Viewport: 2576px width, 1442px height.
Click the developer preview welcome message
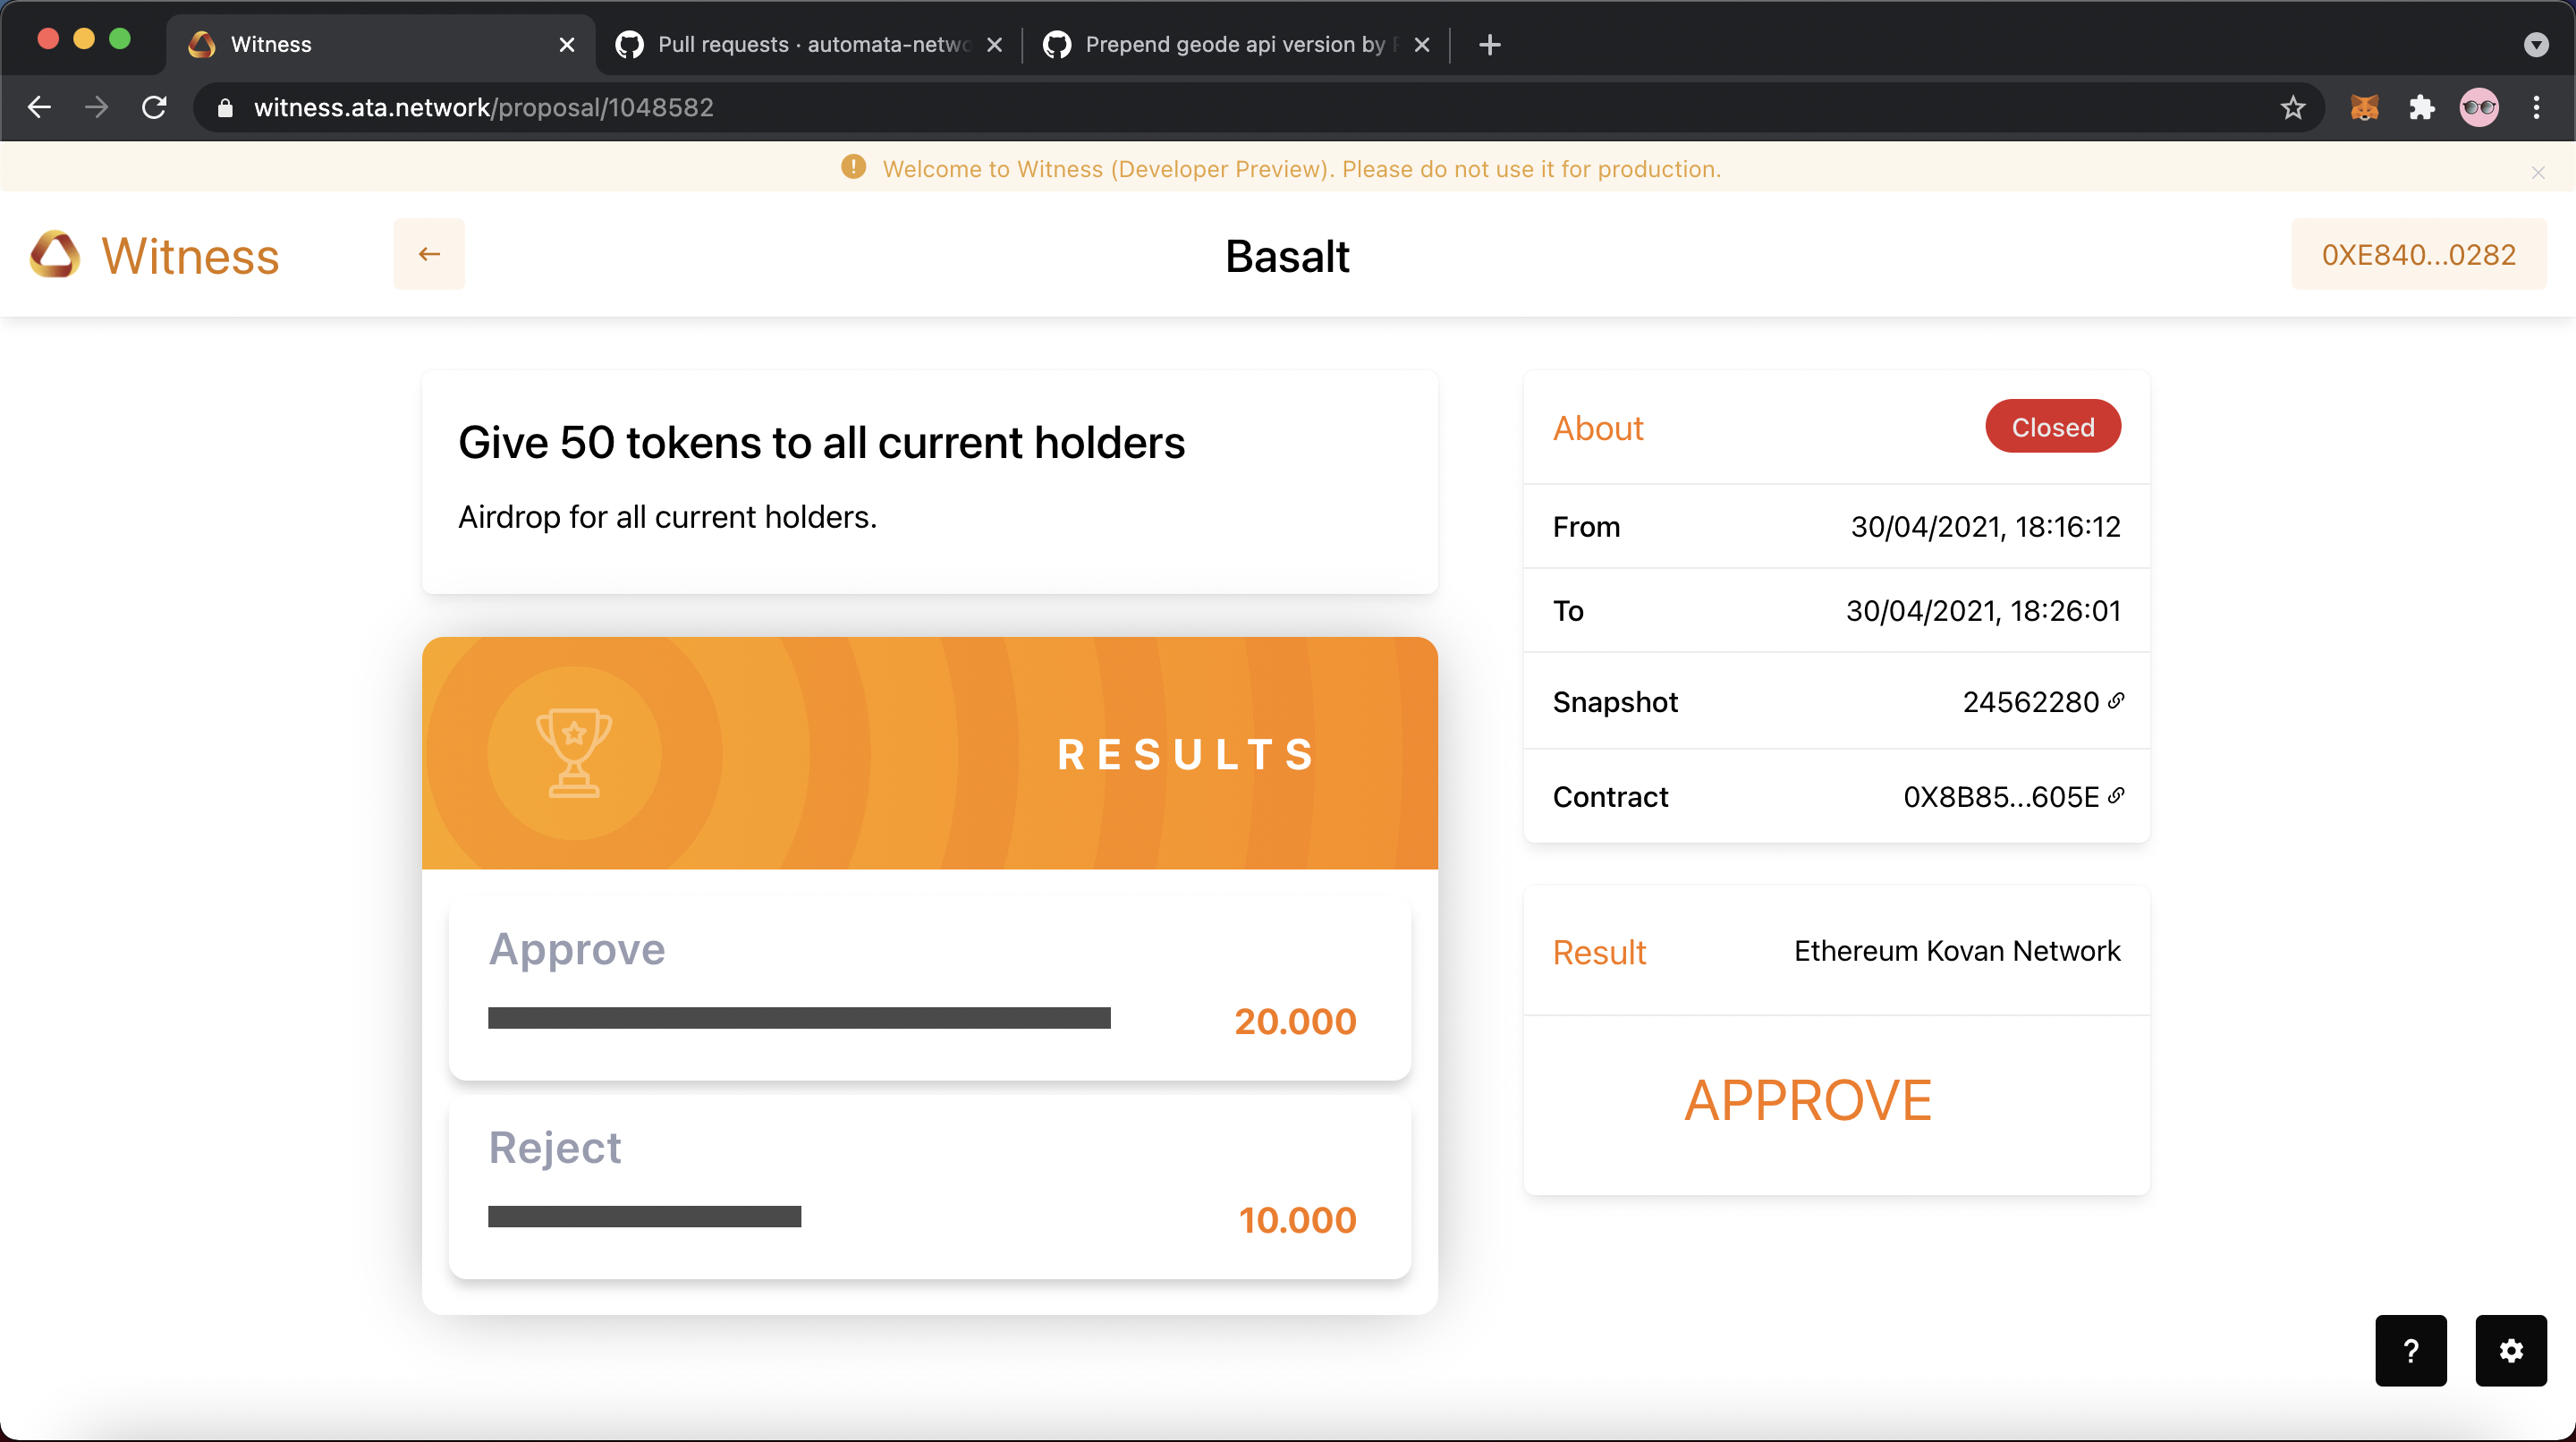1301,169
